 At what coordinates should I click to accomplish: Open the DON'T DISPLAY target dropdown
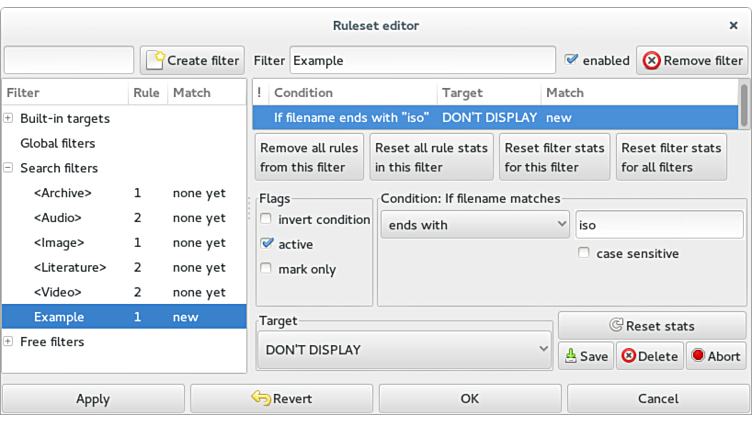click(405, 350)
